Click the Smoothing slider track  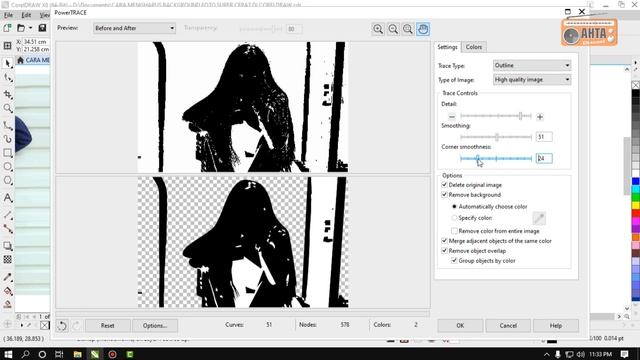point(496,137)
